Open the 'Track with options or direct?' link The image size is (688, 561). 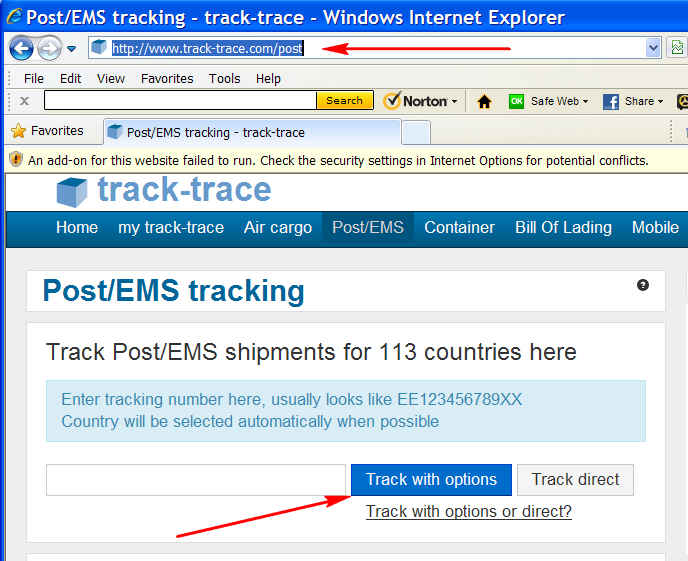coord(469,511)
